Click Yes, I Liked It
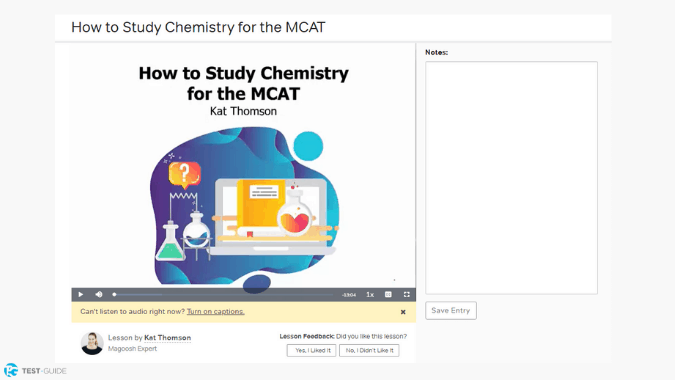The height and width of the screenshot is (380, 675). (312, 350)
